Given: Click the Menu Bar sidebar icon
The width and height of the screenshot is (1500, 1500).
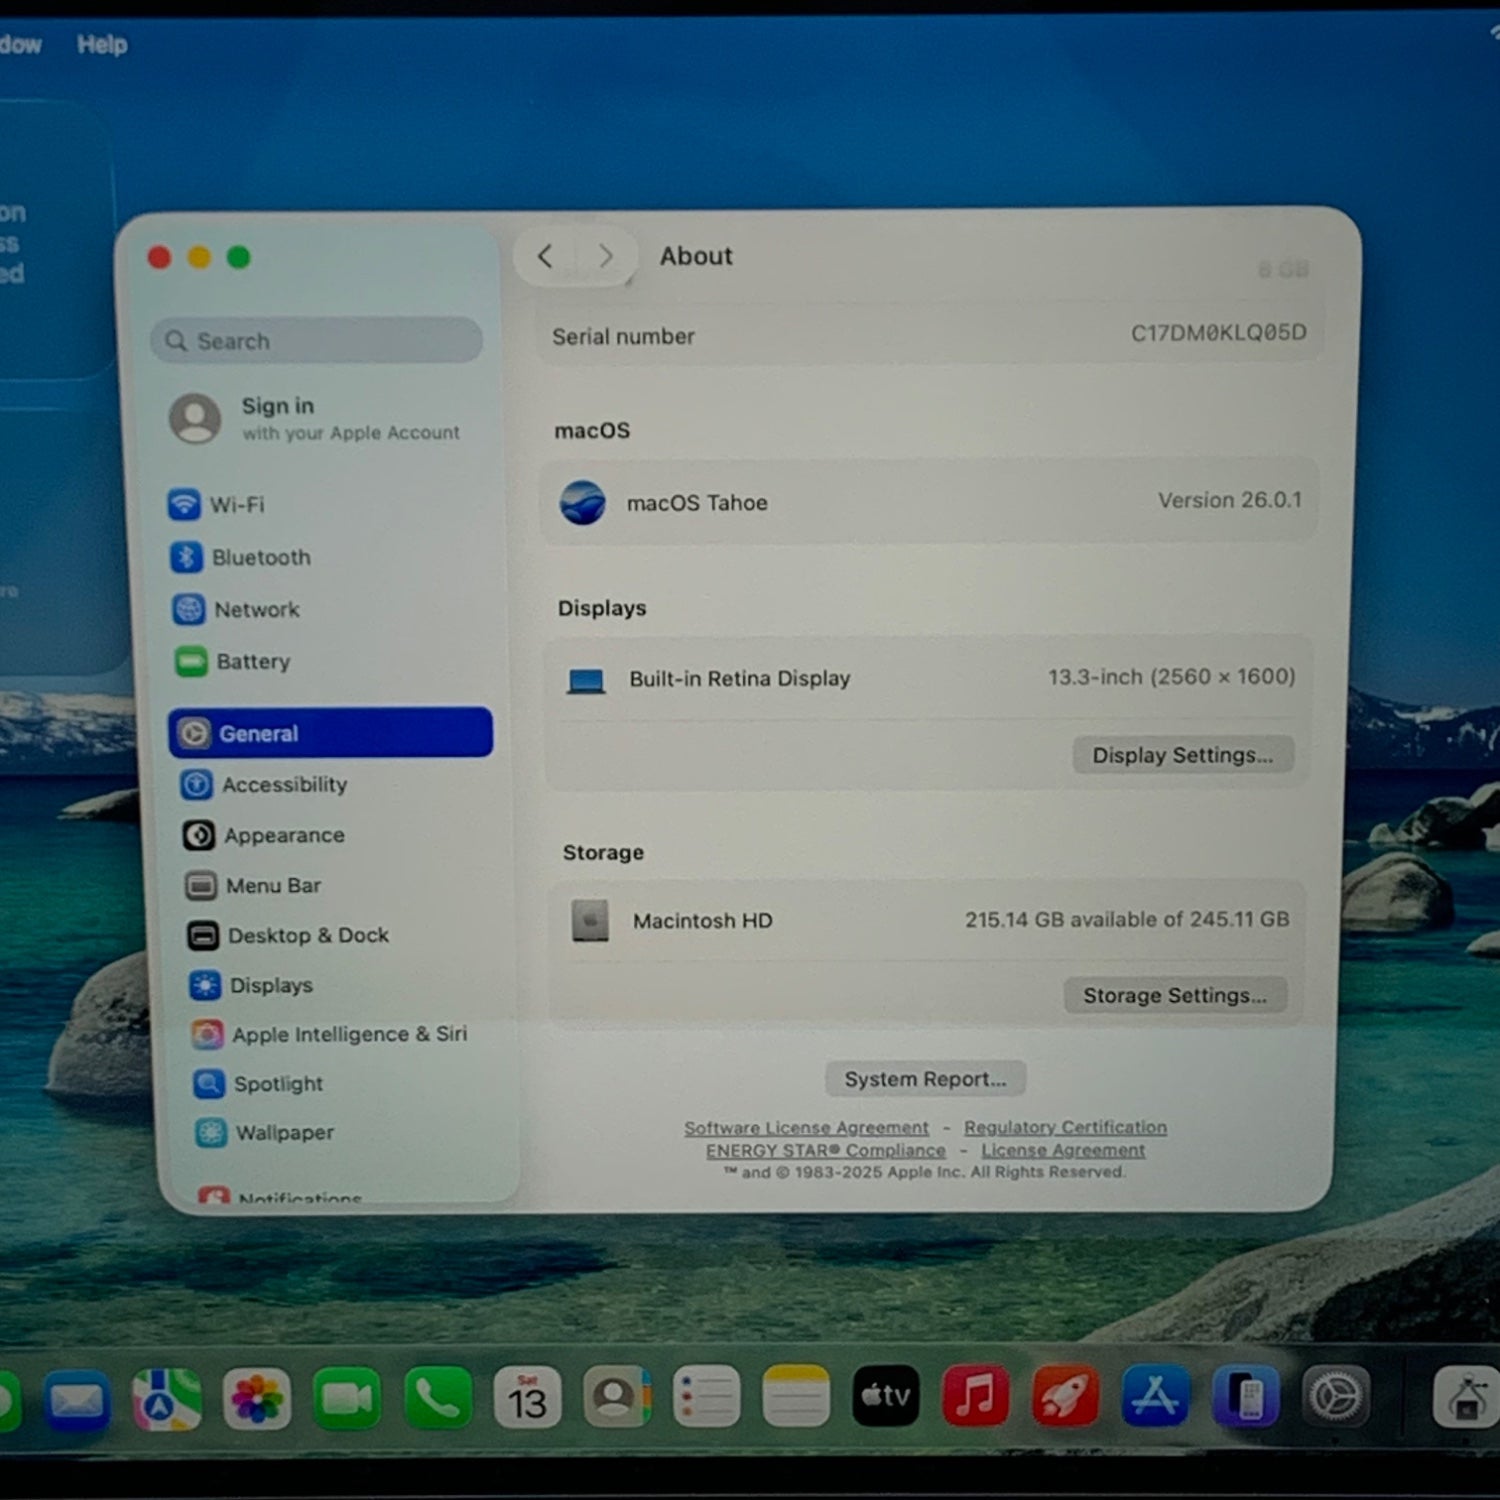Looking at the screenshot, I should [201, 886].
